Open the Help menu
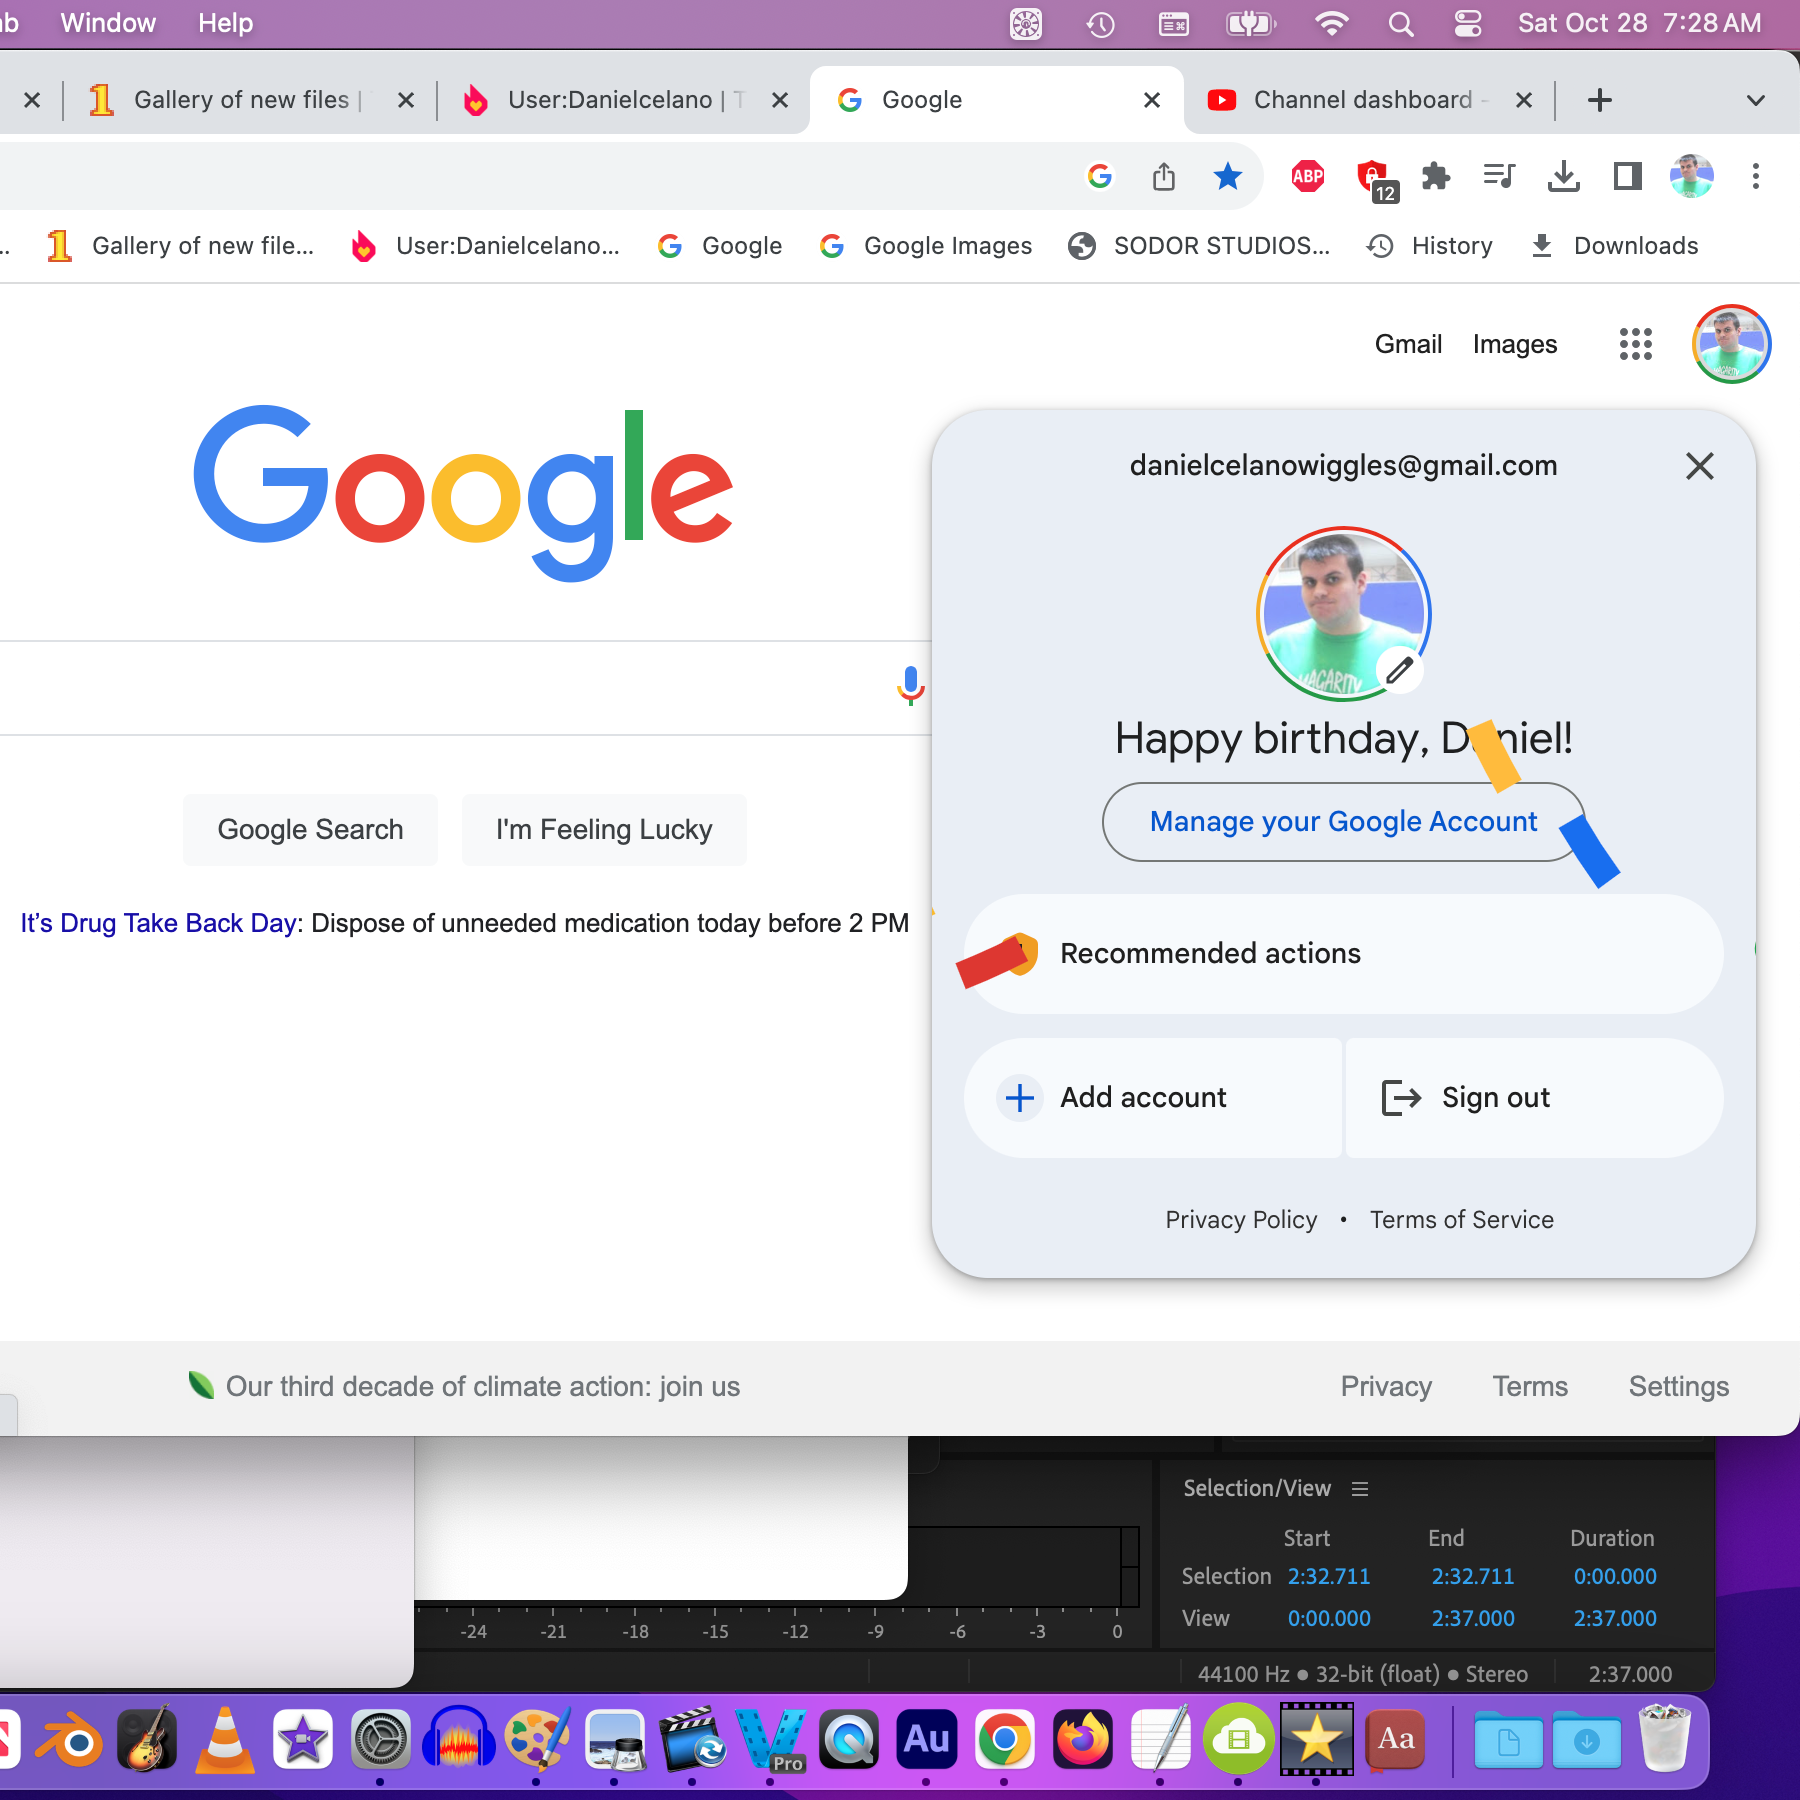Screen dimensions: 1800x1800 [225, 23]
